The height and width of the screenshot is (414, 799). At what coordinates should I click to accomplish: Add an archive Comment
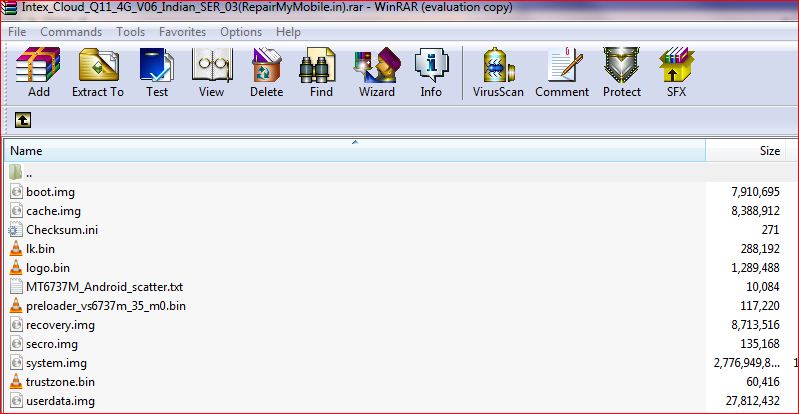pyautogui.click(x=562, y=73)
